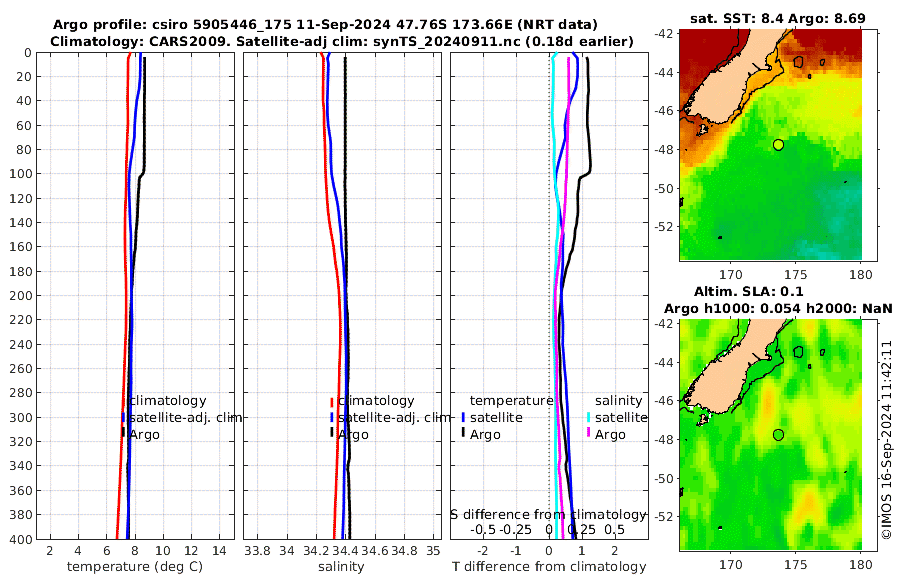Click temperature axis tick '14'
Viewport: 900px width, 580px height.
coord(219,551)
